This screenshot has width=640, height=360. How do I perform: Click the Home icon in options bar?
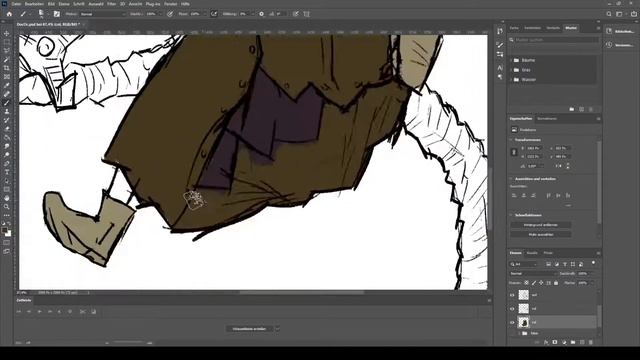[9, 14]
